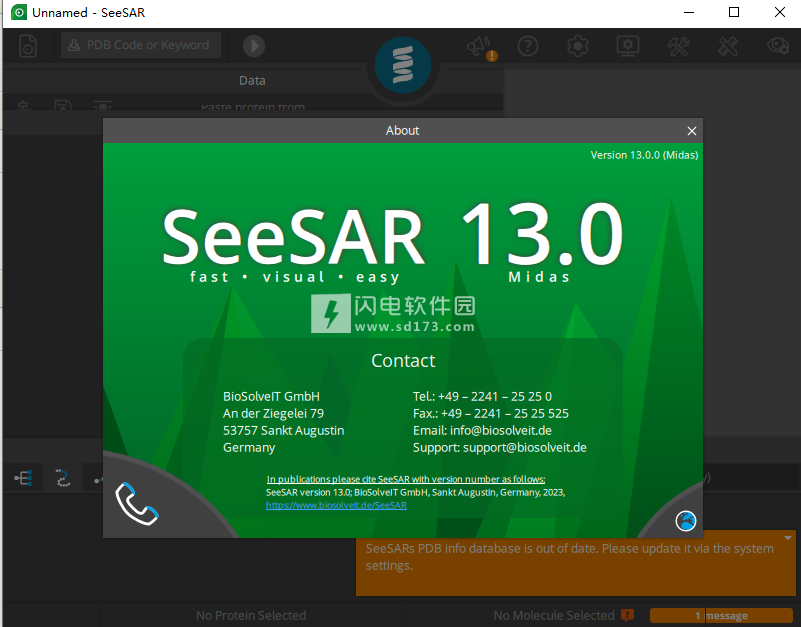Viewport: 801px width, 627px height.
Task: Click the 'BioSolveIT GmbH' address line
Action: [x=271, y=397]
